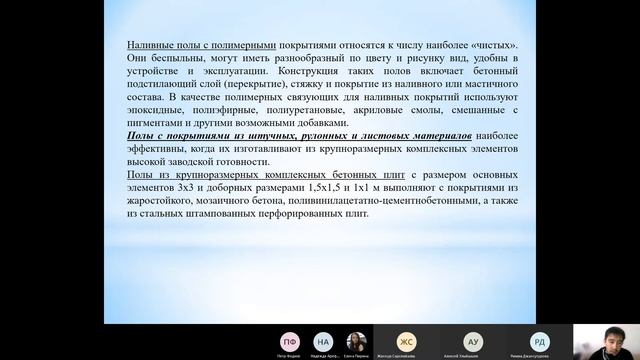Image resolution: width=640 pixels, height=360 pixels.
Task: Select participant avatar with initials НА
Action: 323,342
